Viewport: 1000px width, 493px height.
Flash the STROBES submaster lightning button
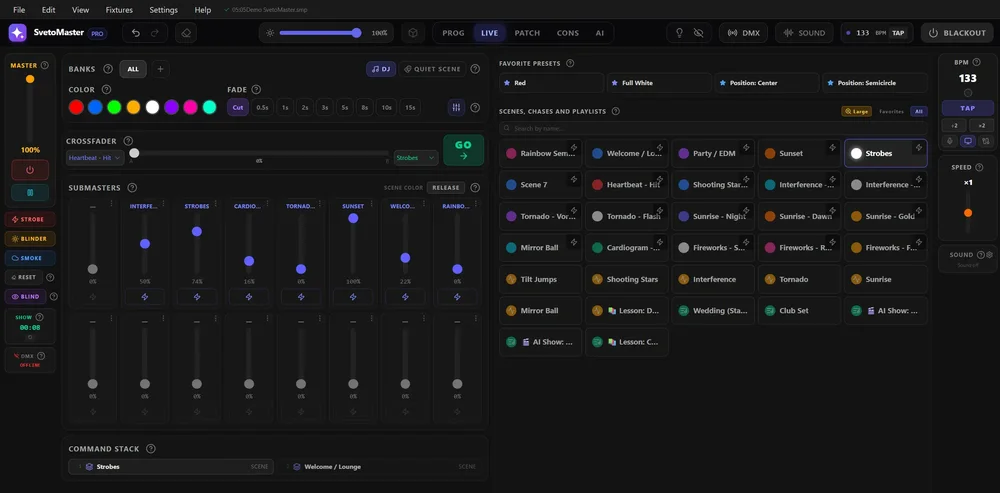[197, 297]
